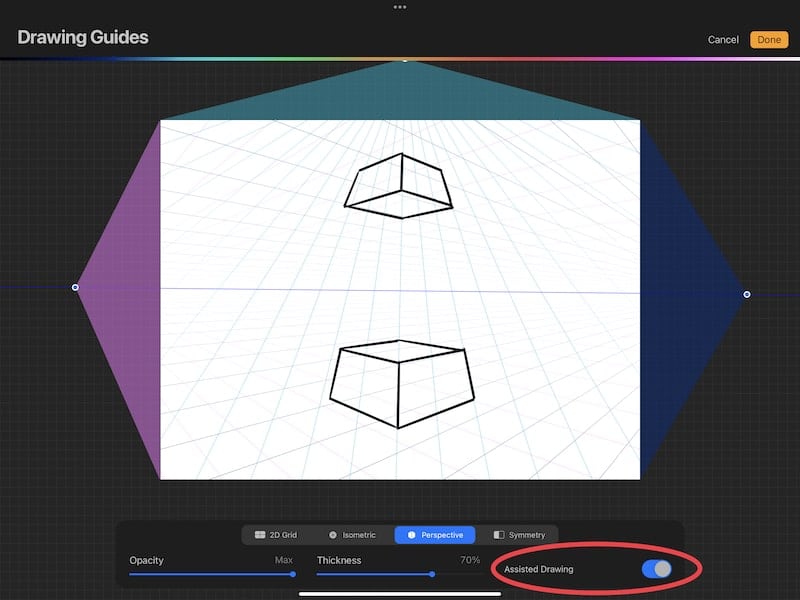Switch to the Symmetry tab
Viewport: 800px width, 600px height.
(519, 534)
